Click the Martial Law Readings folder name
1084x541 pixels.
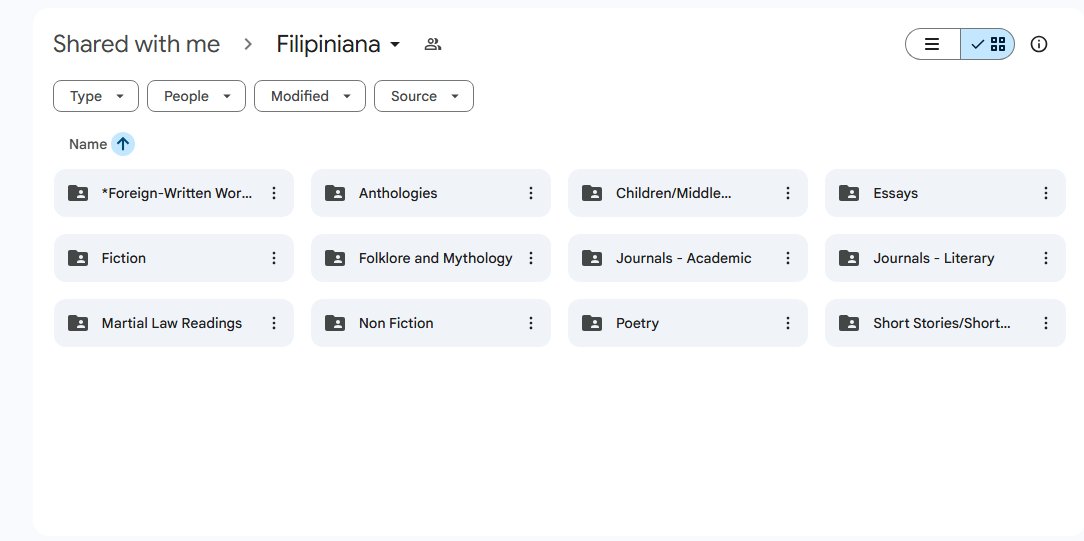[x=171, y=323]
